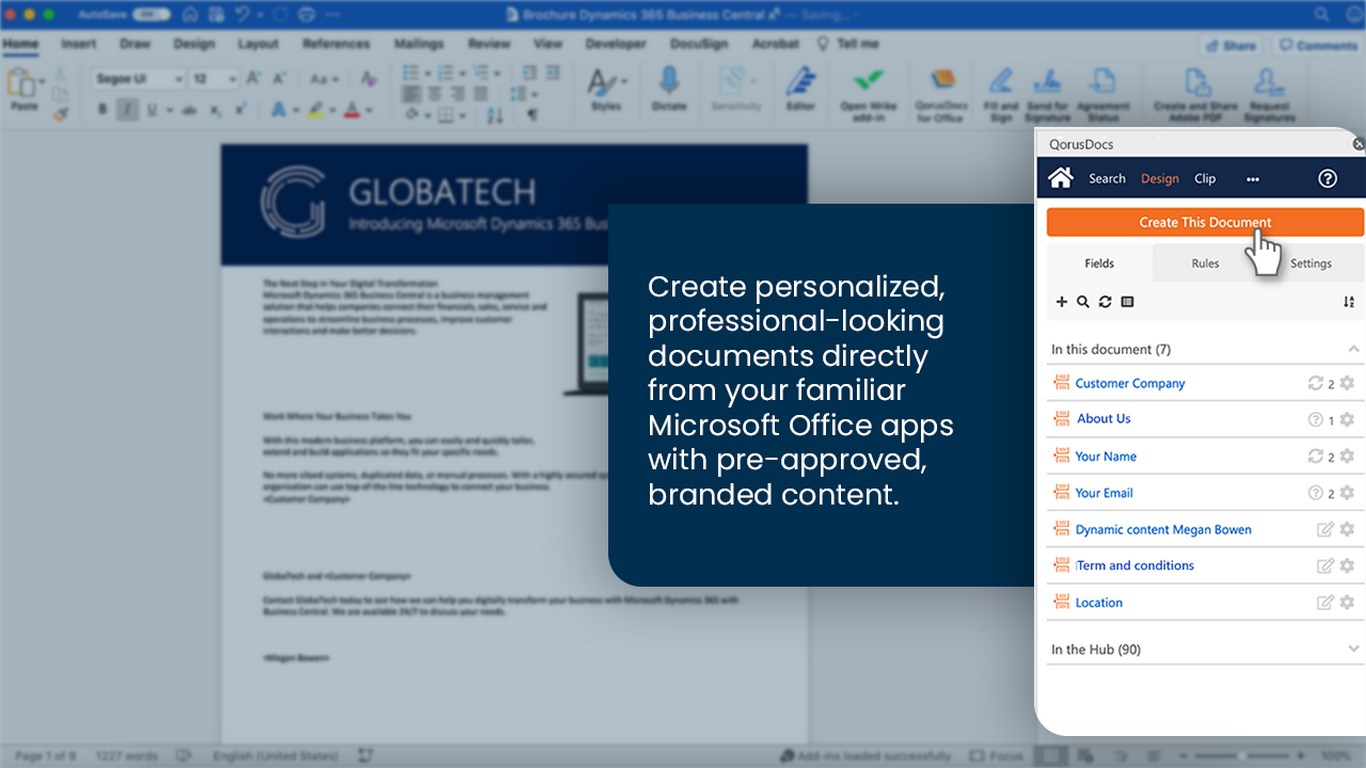Select Design in QorusDocs navigation
The image size is (1366, 768).
(x=1160, y=179)
